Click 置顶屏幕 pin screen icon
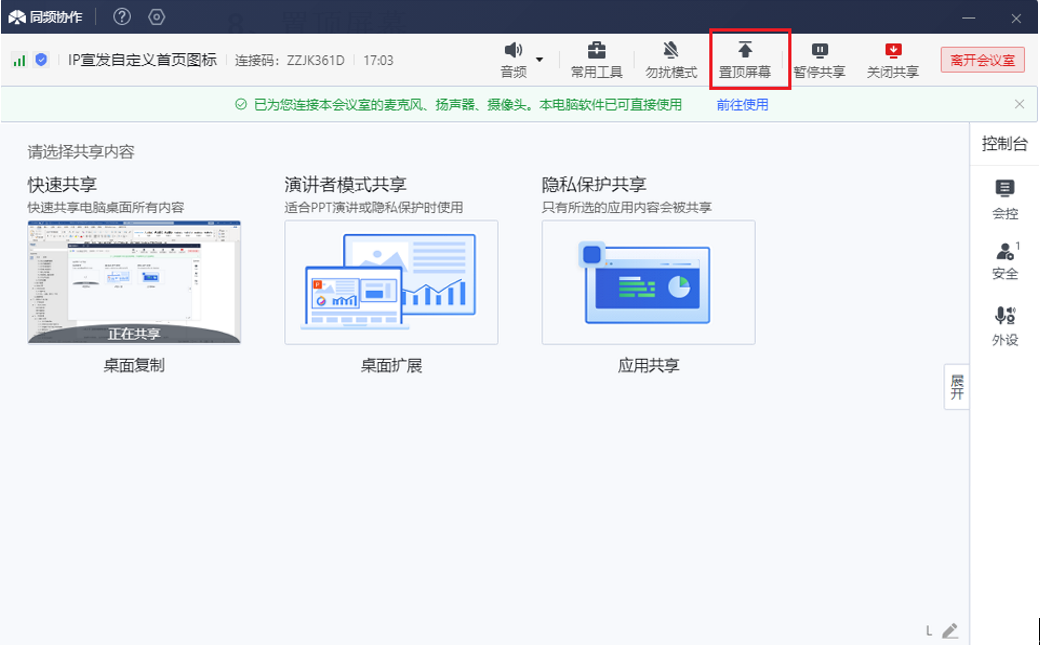Screen dimensions: 1040x645 point(745,51)
